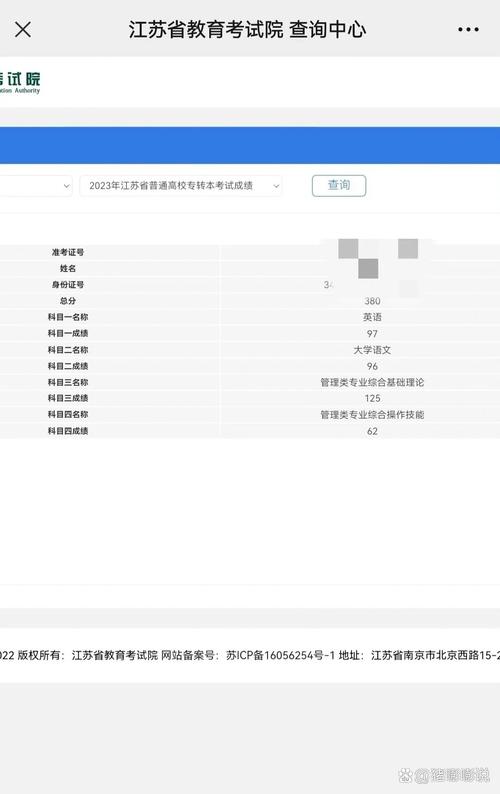This screenshot has width=500, height=794.
Task: Expand the left partially hidden dropdown arrow
Action: (x=66, y=186)
